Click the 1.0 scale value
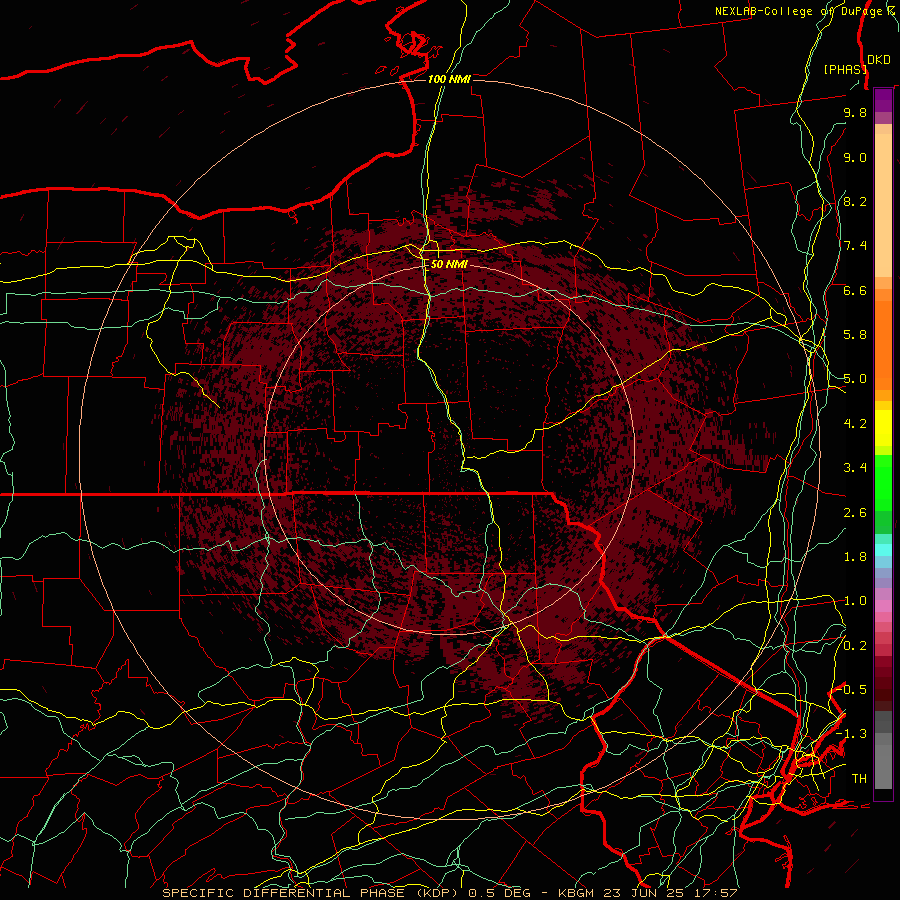 855,601
